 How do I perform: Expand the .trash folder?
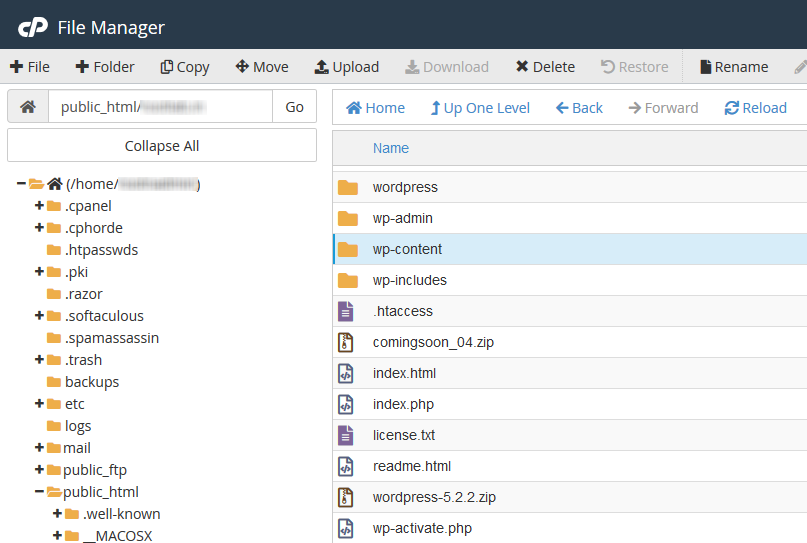click(x=39, y=359)
